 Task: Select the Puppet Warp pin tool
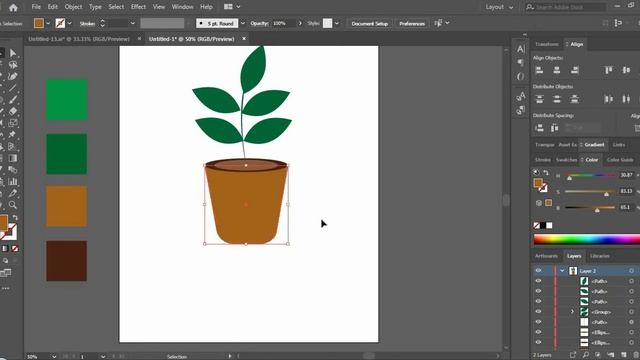click(x=13, y=134)
